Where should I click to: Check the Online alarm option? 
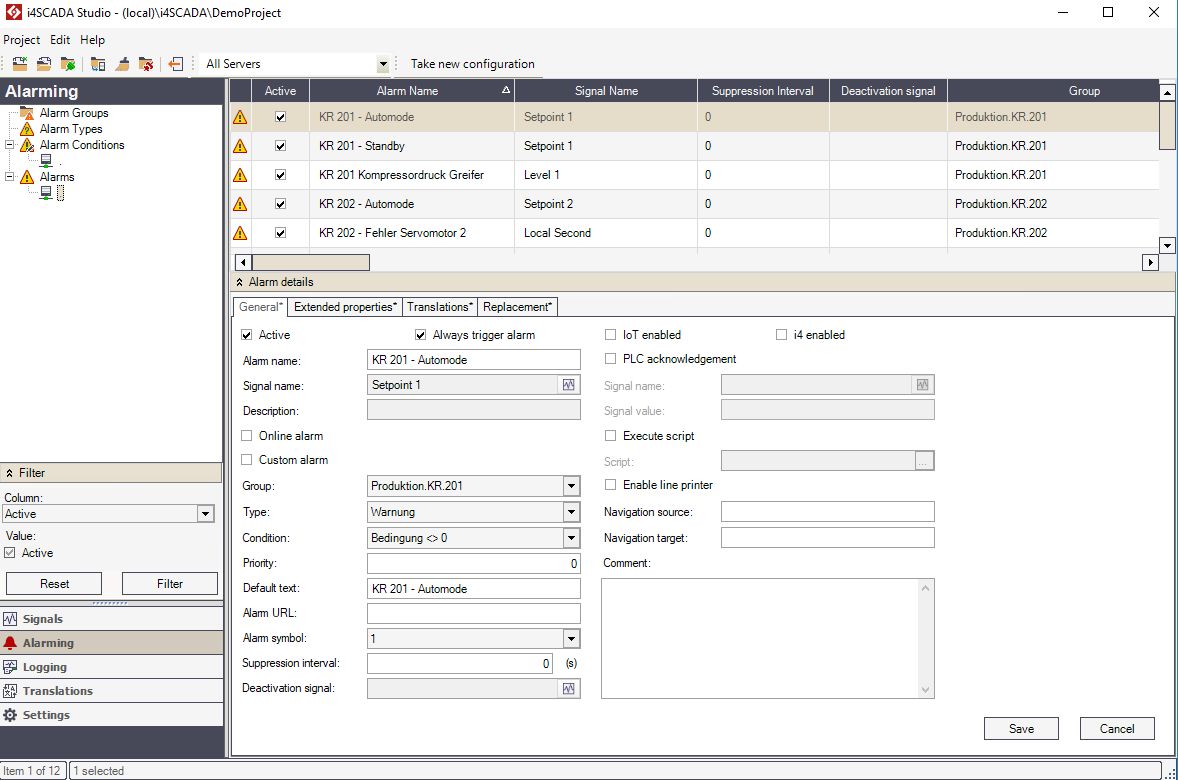pyautogui.click(x=247, y=436)
